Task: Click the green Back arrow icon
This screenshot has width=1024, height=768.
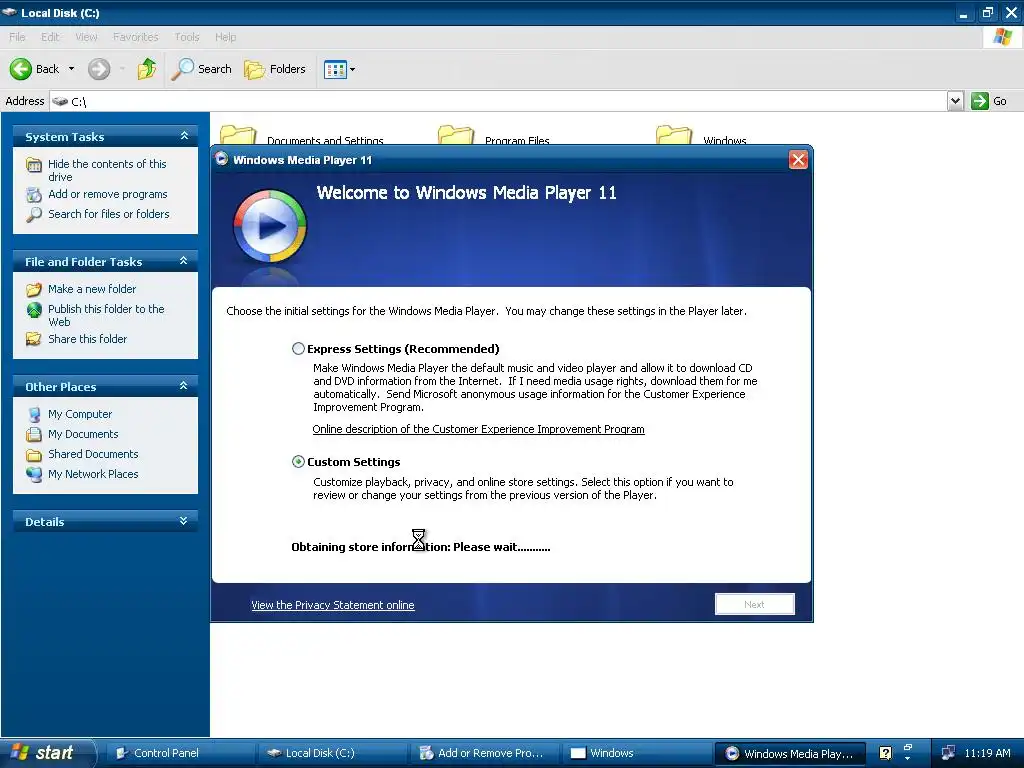Action: pyautogui.click(x=21, y=69)
